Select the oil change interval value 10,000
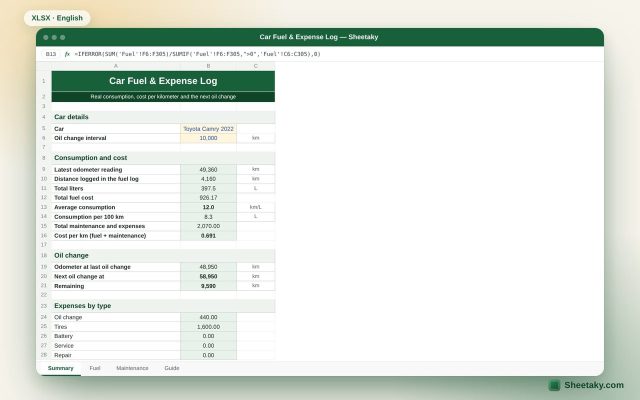640x400 pixels. click(208, 138)
